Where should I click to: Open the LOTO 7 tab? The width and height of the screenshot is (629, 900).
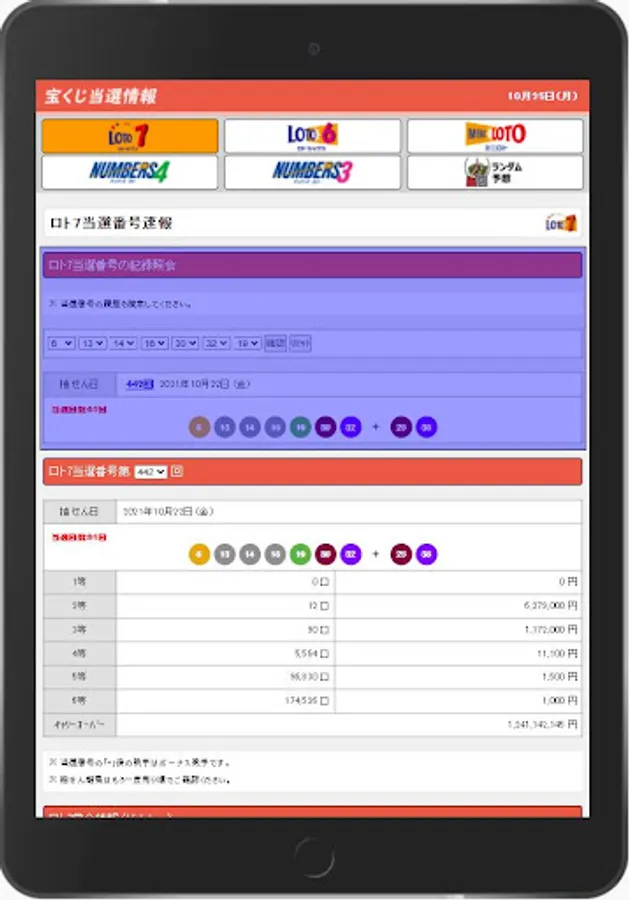click(130, 136)
